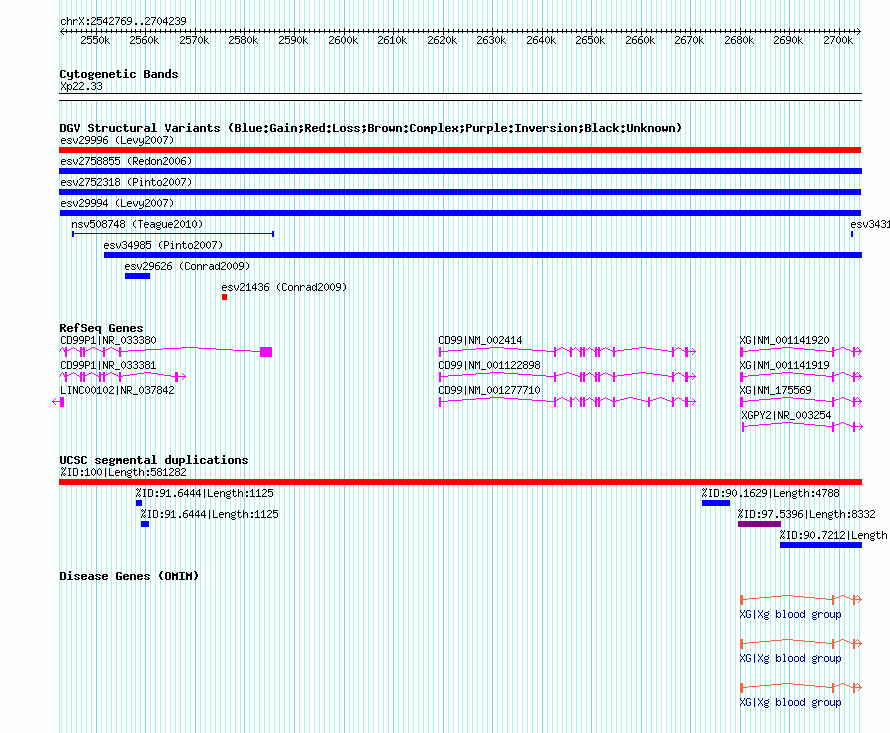The image size is (890, 733).
Task: Open variant esv2752318 (Pinto2007) label
Action: point(126,182)
